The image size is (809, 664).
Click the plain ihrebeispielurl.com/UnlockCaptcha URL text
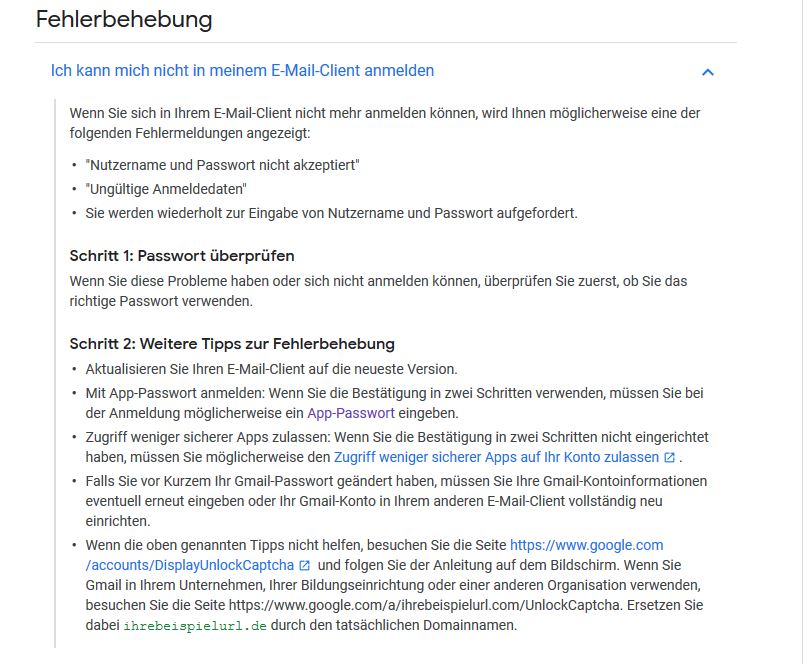pyautogui.click(x=424, y=605)
